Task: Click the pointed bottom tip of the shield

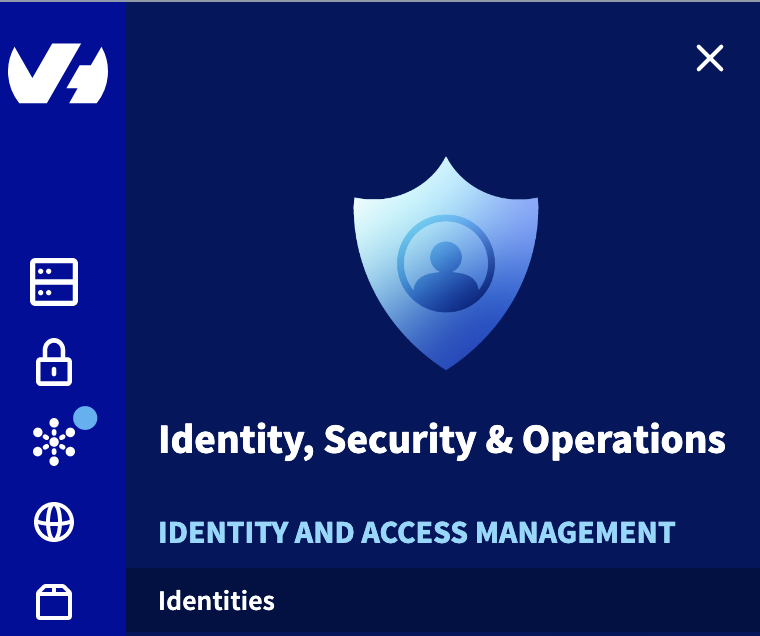Action: (x=446, y=362)
